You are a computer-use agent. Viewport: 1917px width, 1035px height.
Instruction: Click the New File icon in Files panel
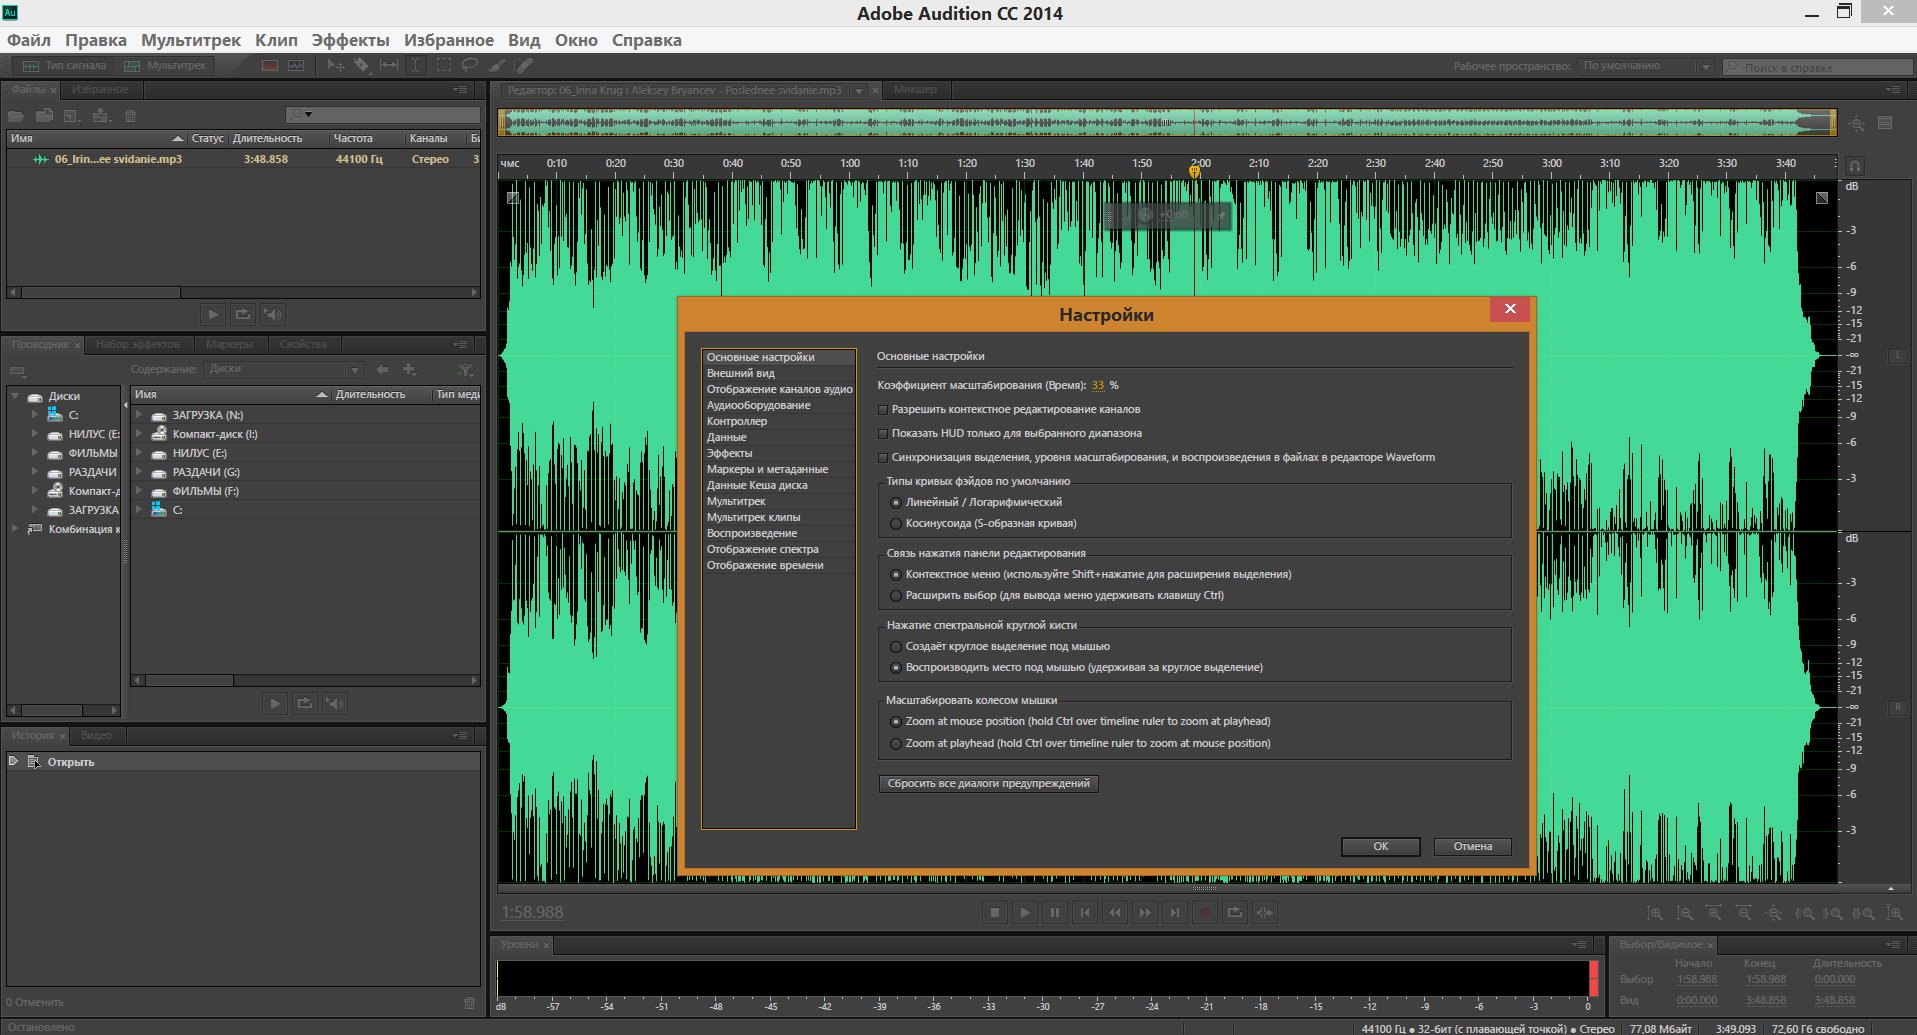[x=71, y=115]
